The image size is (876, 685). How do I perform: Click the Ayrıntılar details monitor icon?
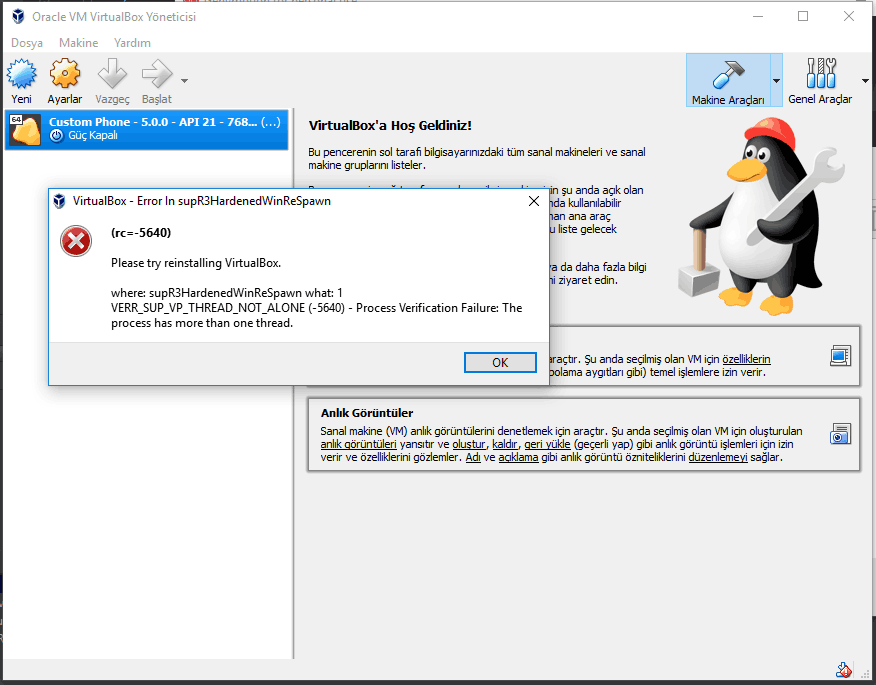[840, 356]
